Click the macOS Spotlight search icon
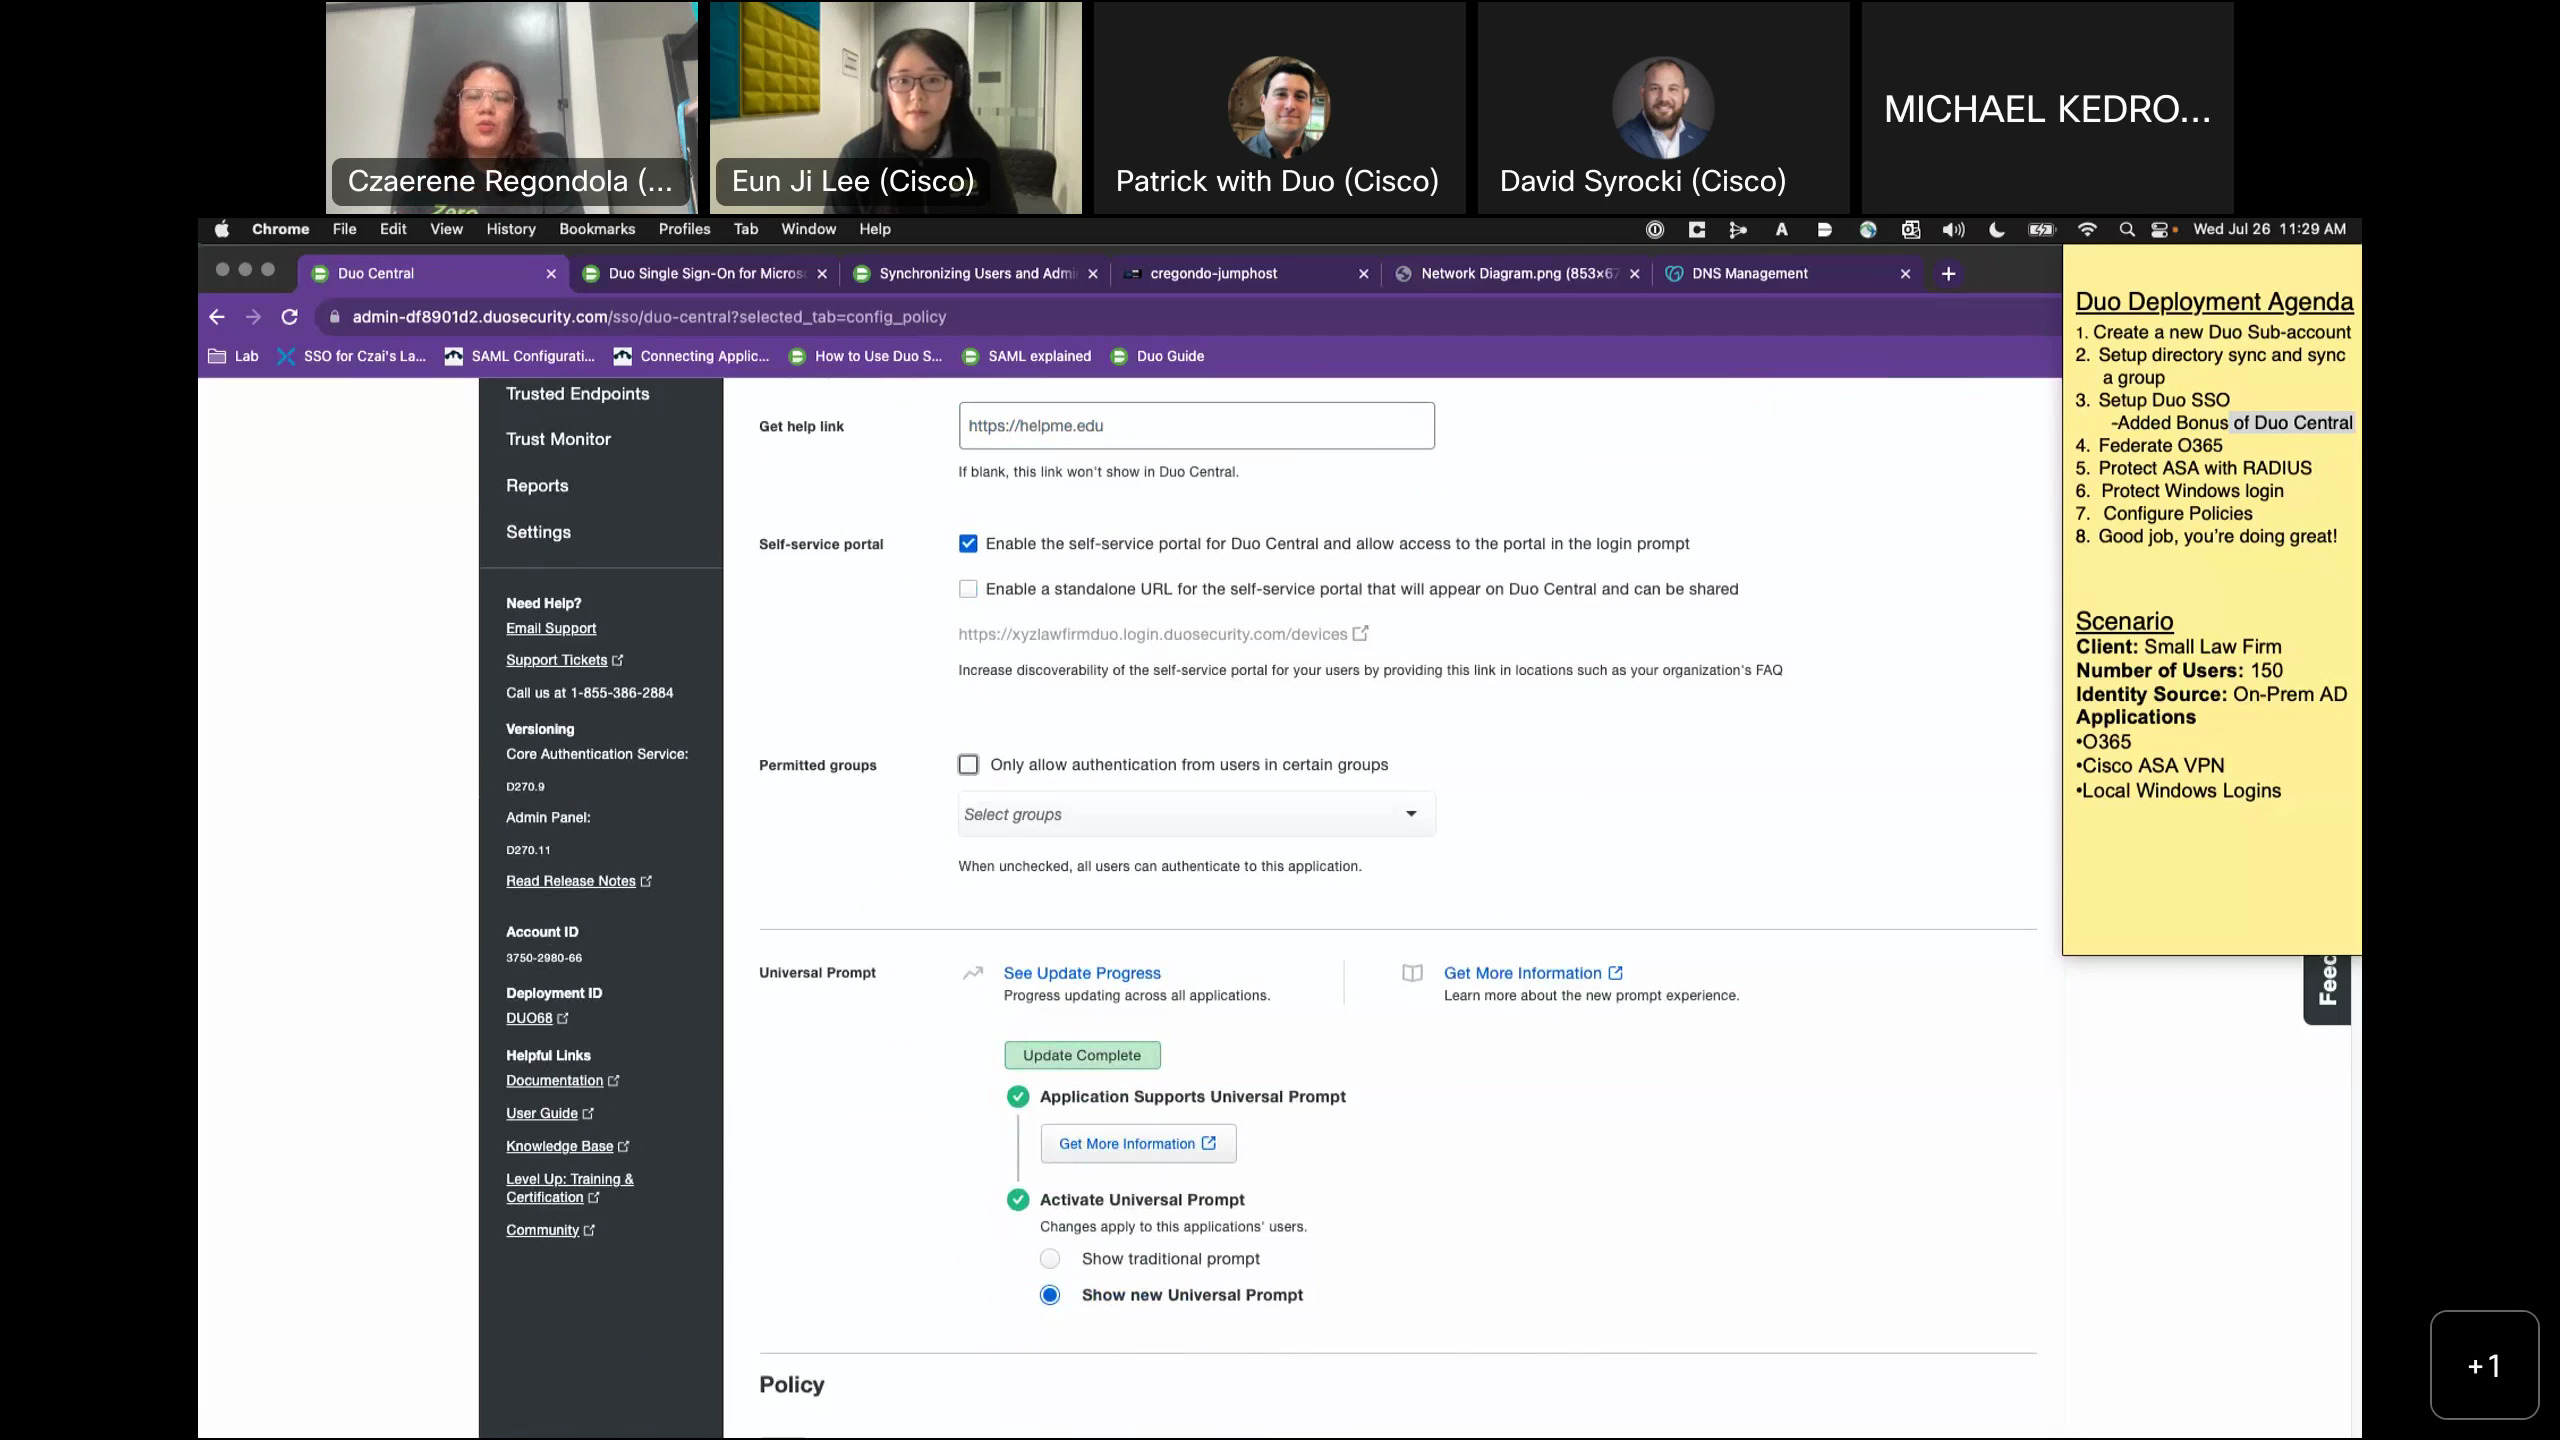 2127,229
